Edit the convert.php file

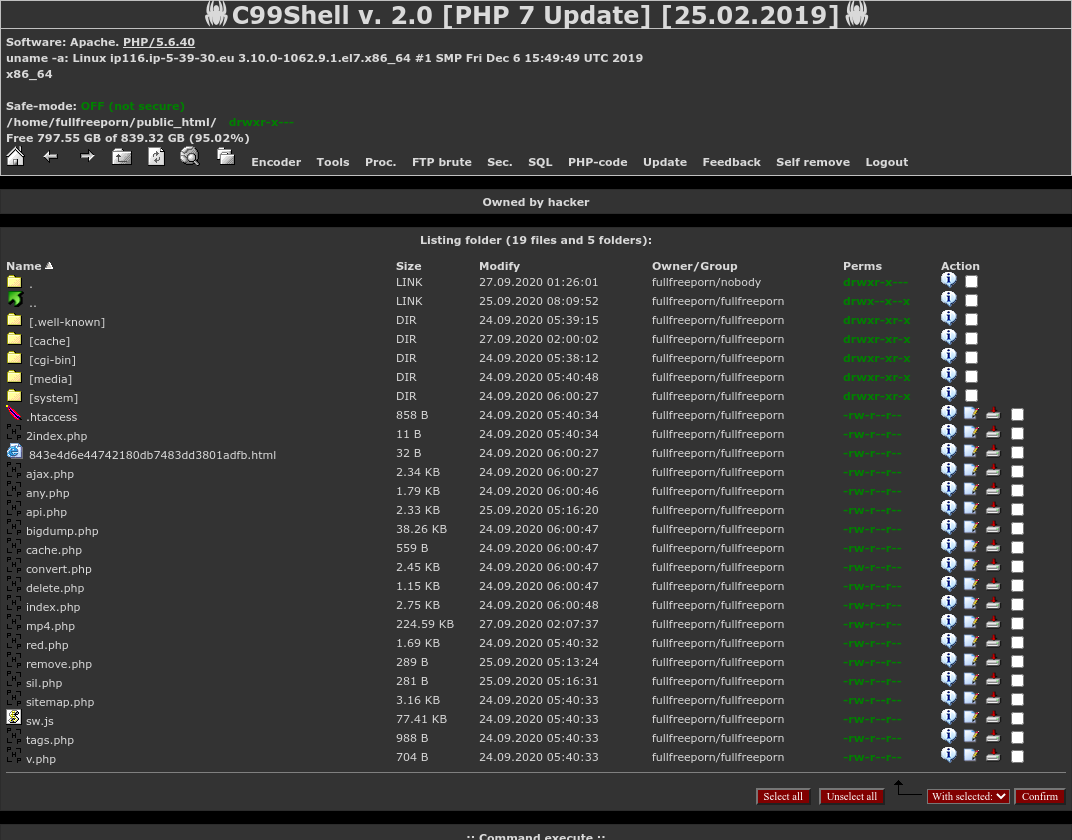coord(971,565)
